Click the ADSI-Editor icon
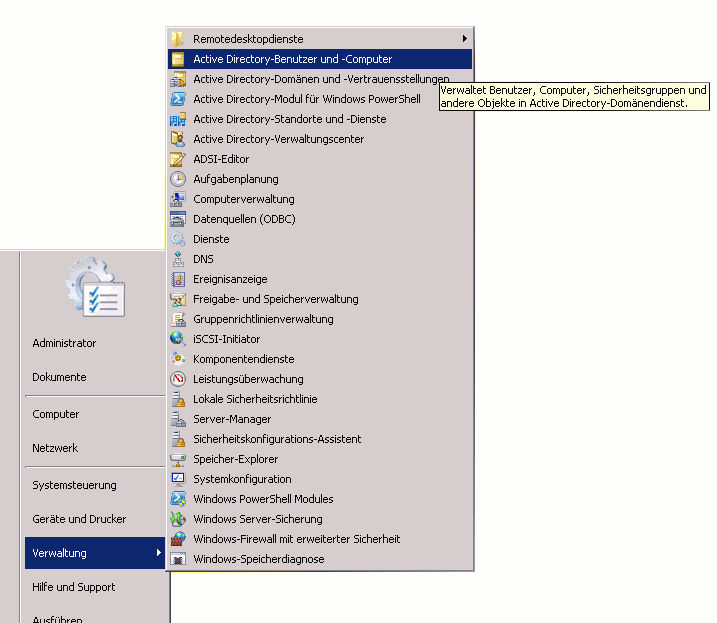The height and width of the screenshot is (623, 717). coord(178,159)
